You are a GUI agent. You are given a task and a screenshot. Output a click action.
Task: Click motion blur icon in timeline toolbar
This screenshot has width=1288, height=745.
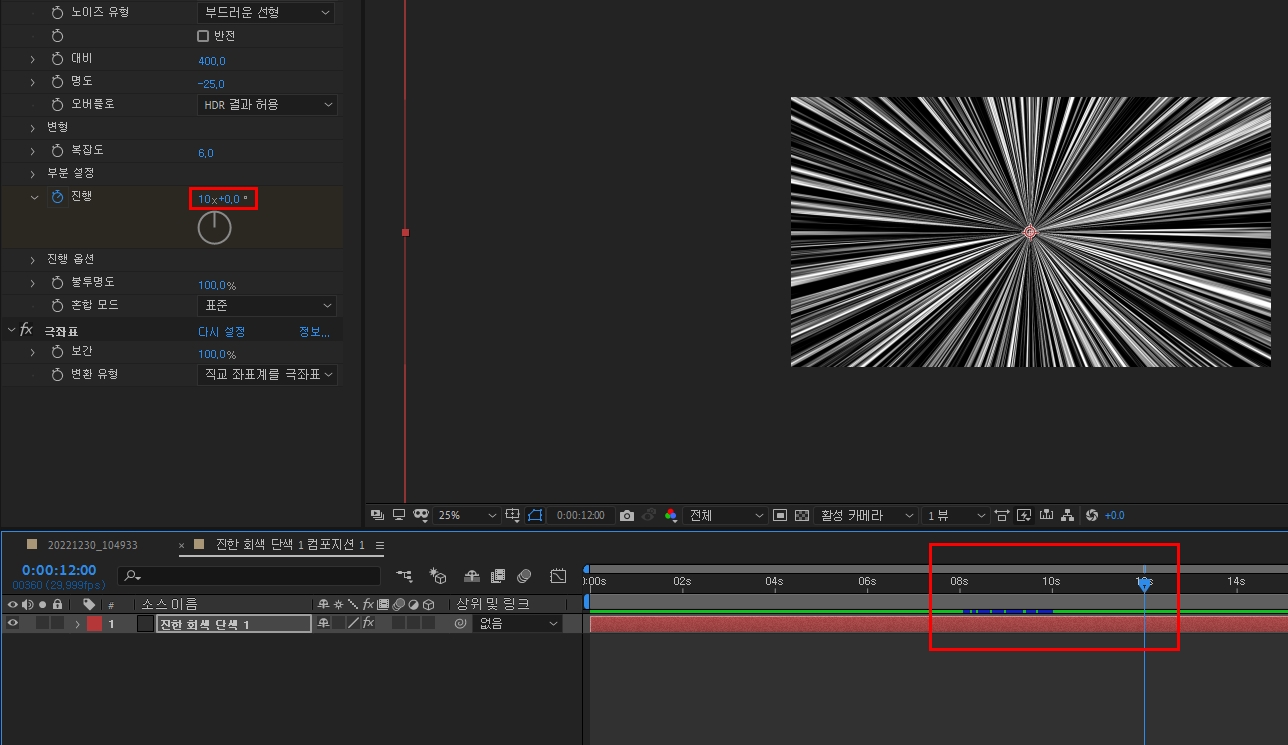coord(524,576)
